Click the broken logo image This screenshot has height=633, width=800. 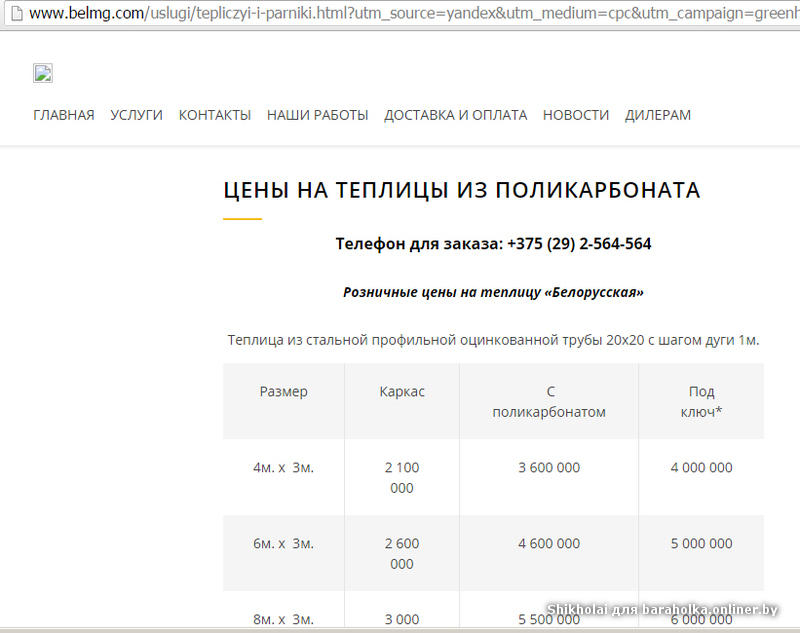43,73
